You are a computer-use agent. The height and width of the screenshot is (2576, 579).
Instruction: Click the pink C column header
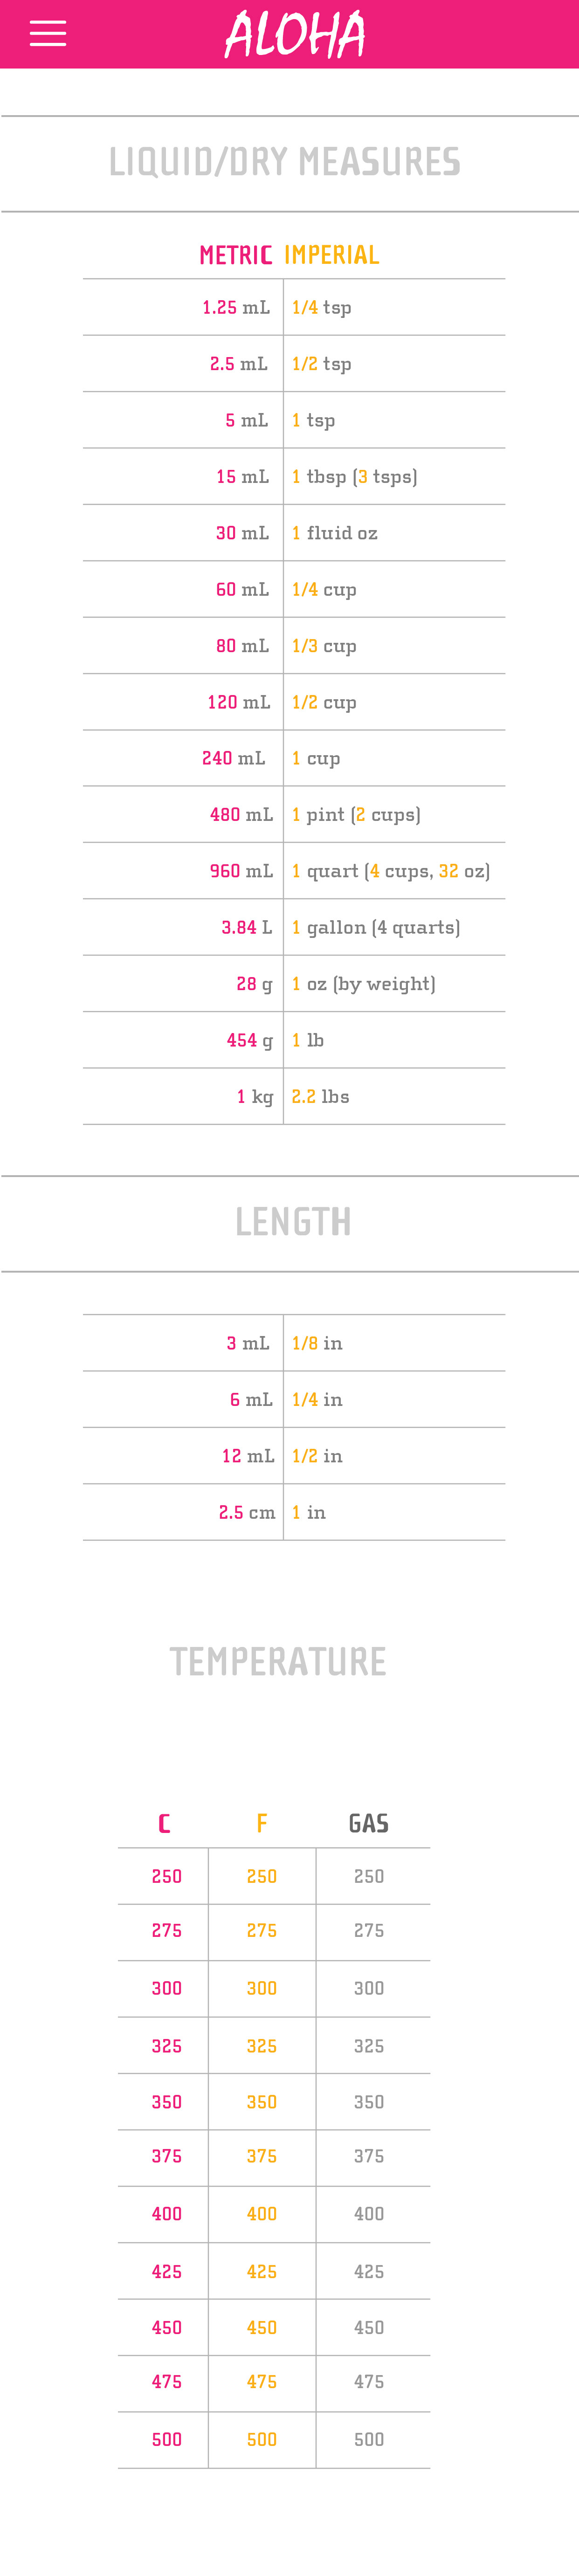tap(164, 1823)
